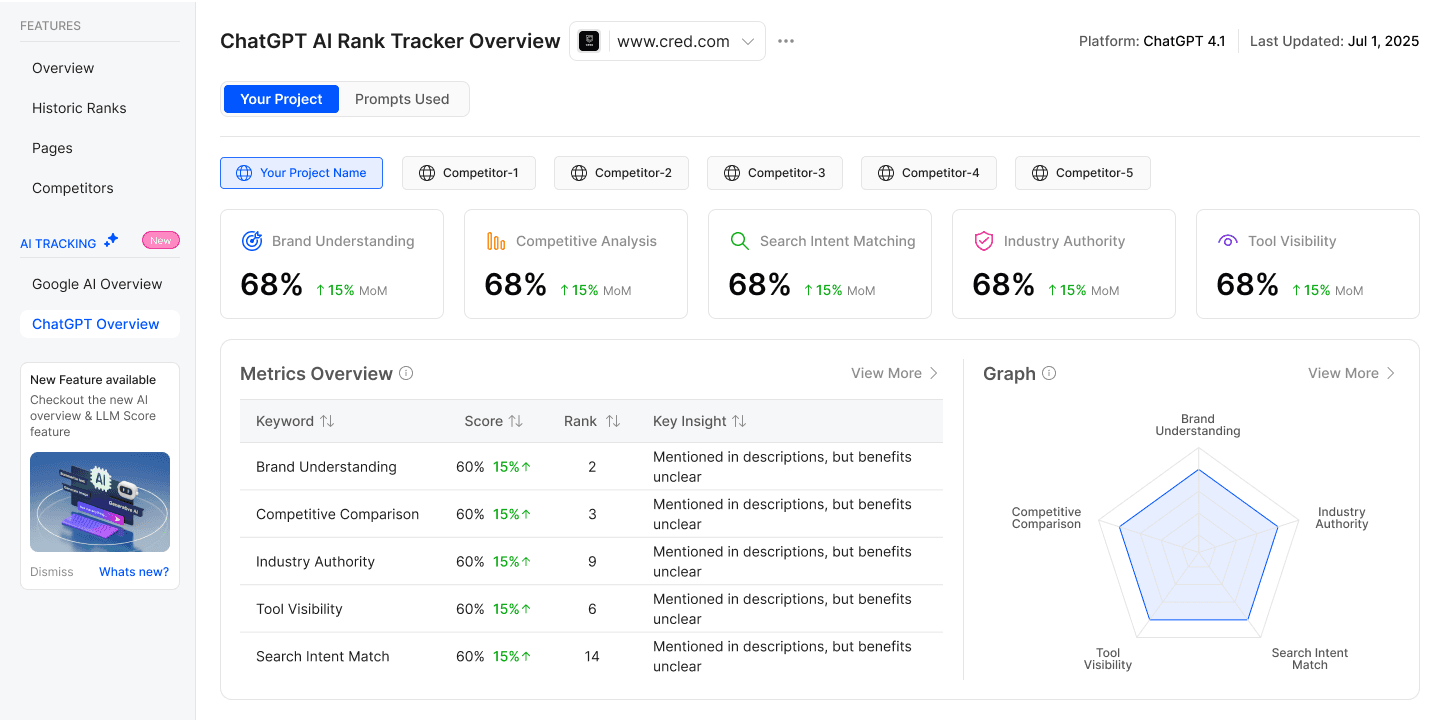Screen dimensions: 1440x720
Task: Click the Industry Authority shield icon
Action: (x=984, y=240)
